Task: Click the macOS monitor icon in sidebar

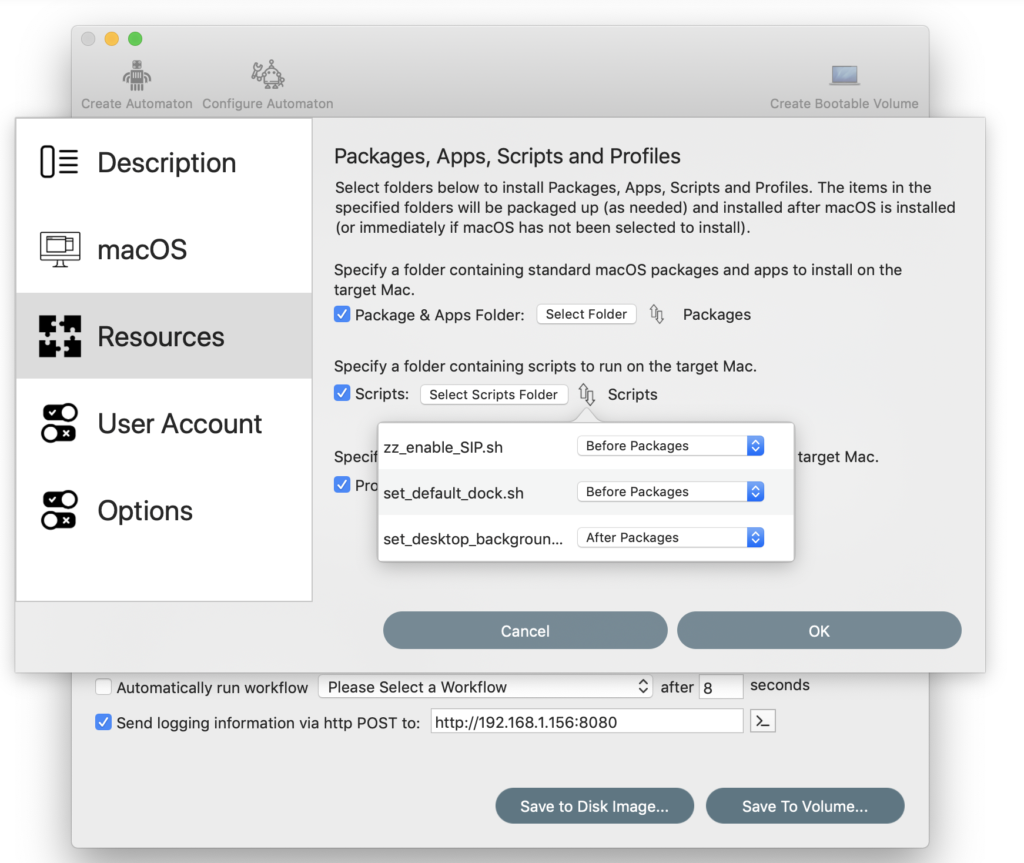Action: click(x=60, y=249)
